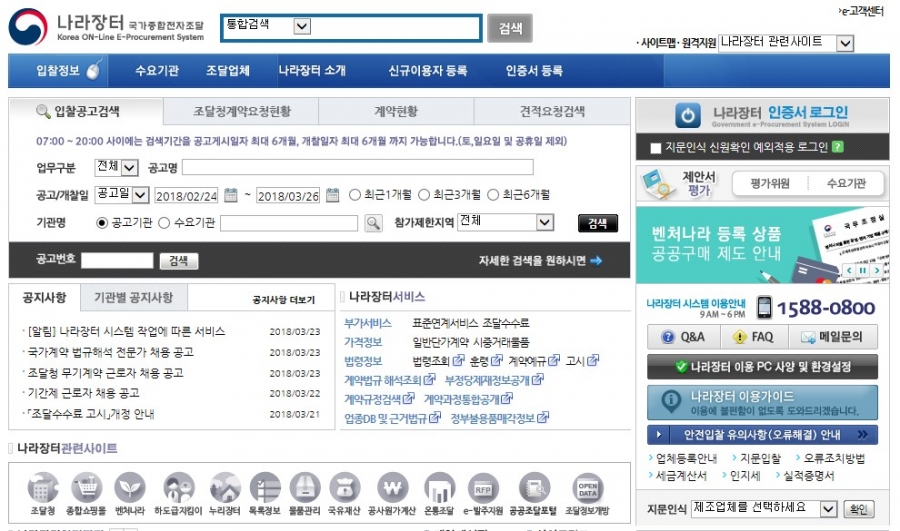This screenshot has height=531, width=900.
Task: Switch to 조달청계약요청현황 tab
Action: point(241,111)
